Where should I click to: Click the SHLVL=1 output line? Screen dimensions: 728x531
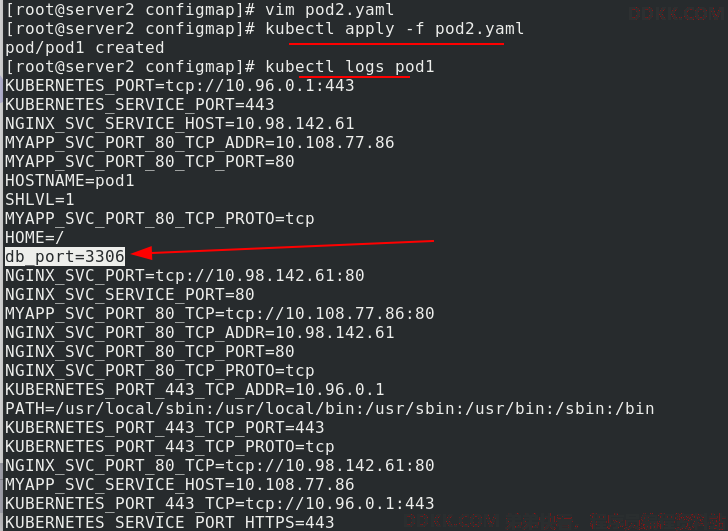[39, 200]
